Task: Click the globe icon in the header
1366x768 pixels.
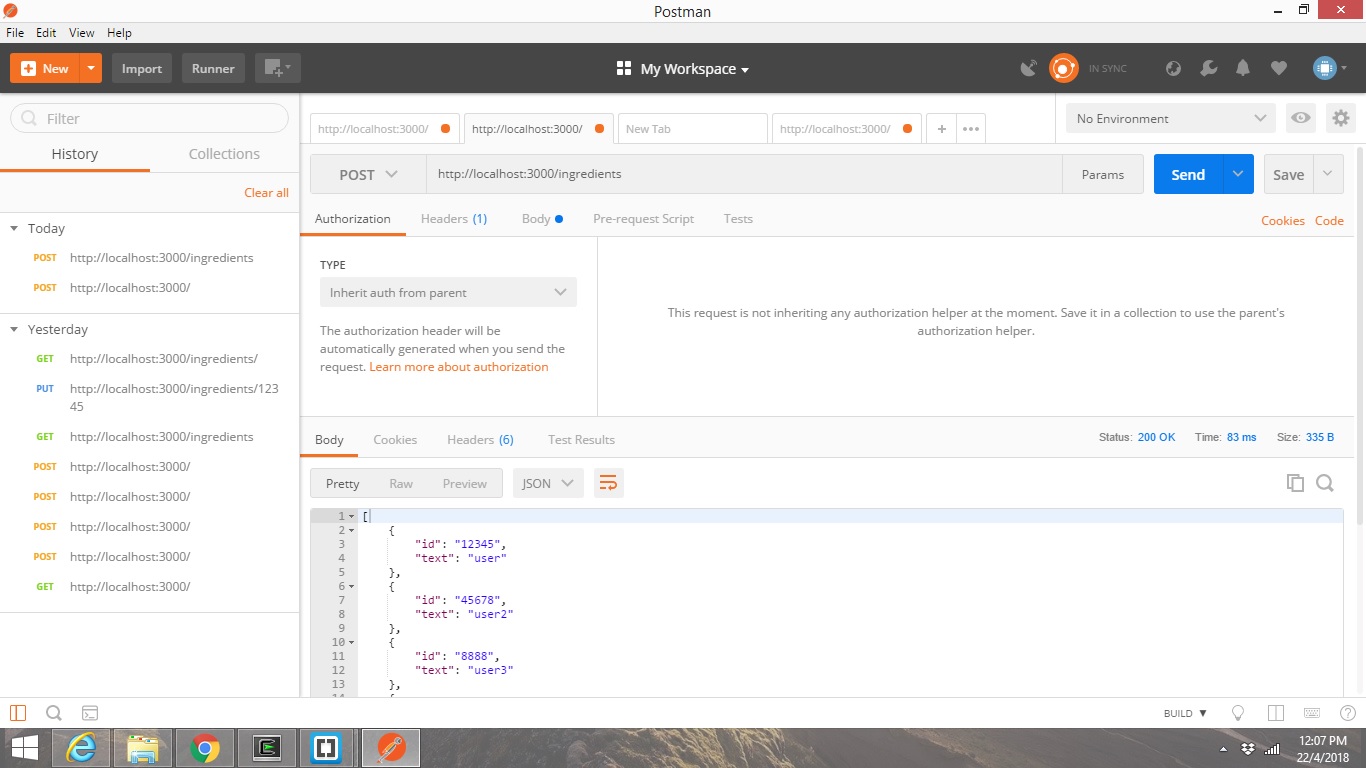Action: click(1174, 68)
